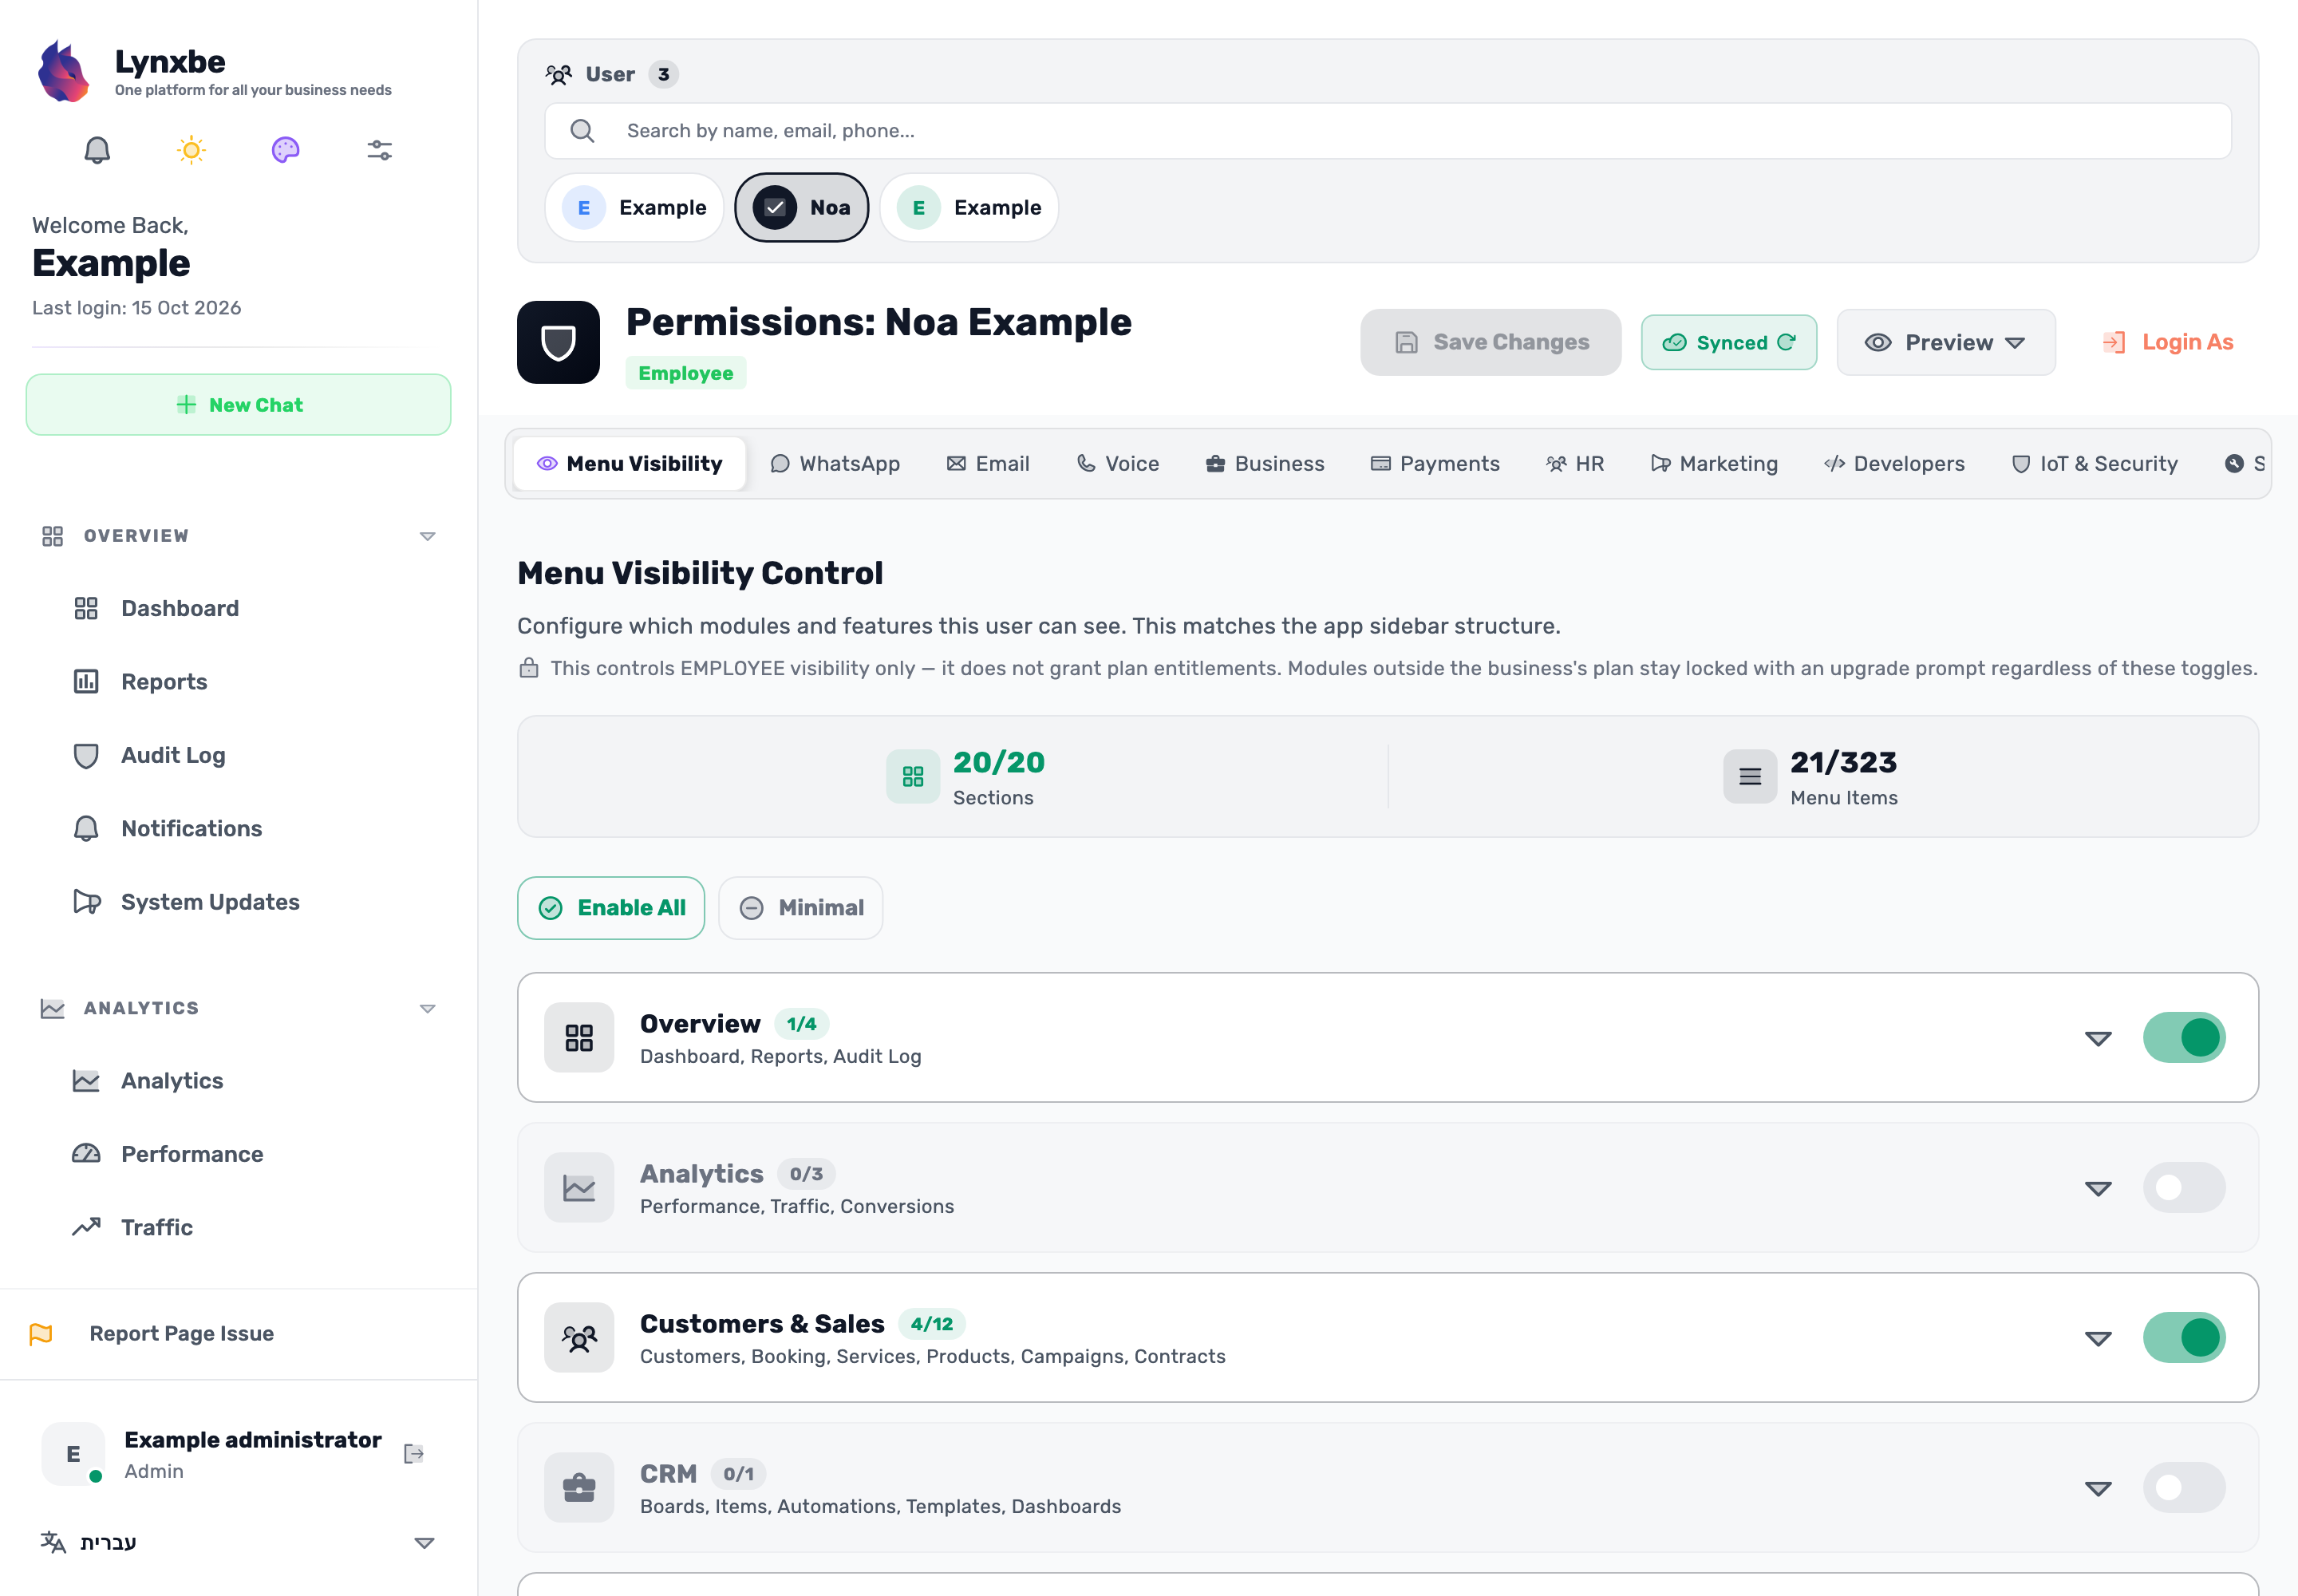Open the color palette icon
This screenshot has width=2298, height=1596.
(x=285, y=150)
